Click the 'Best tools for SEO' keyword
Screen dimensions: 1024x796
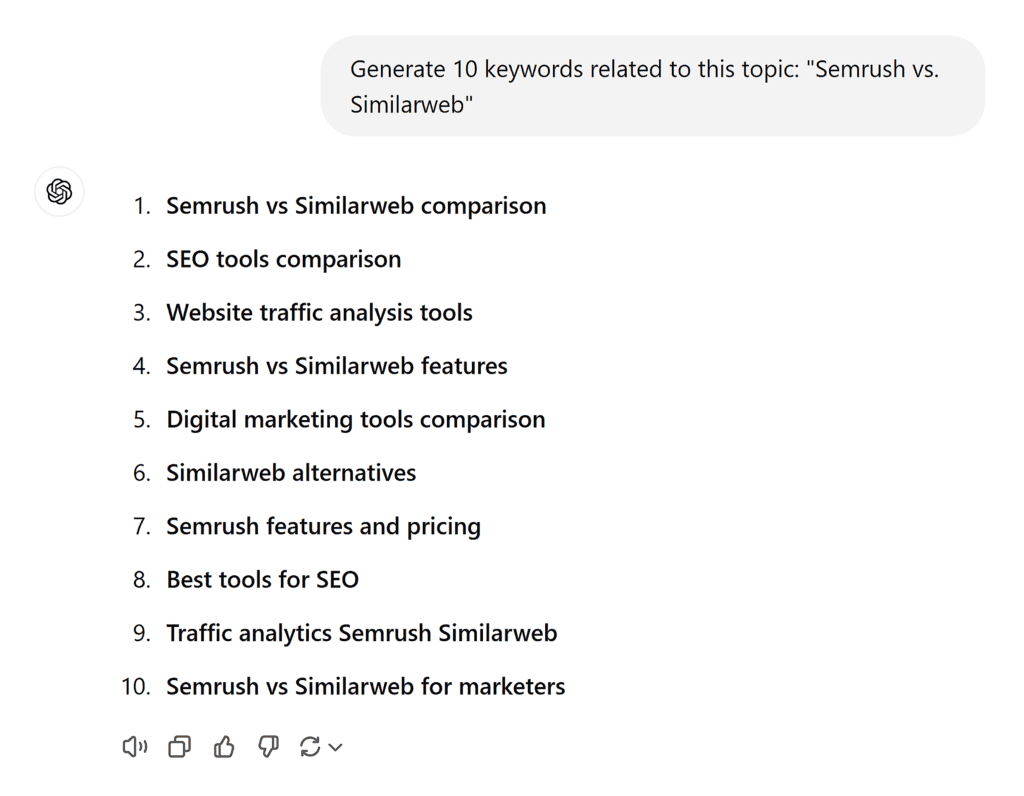click(262, 579)
